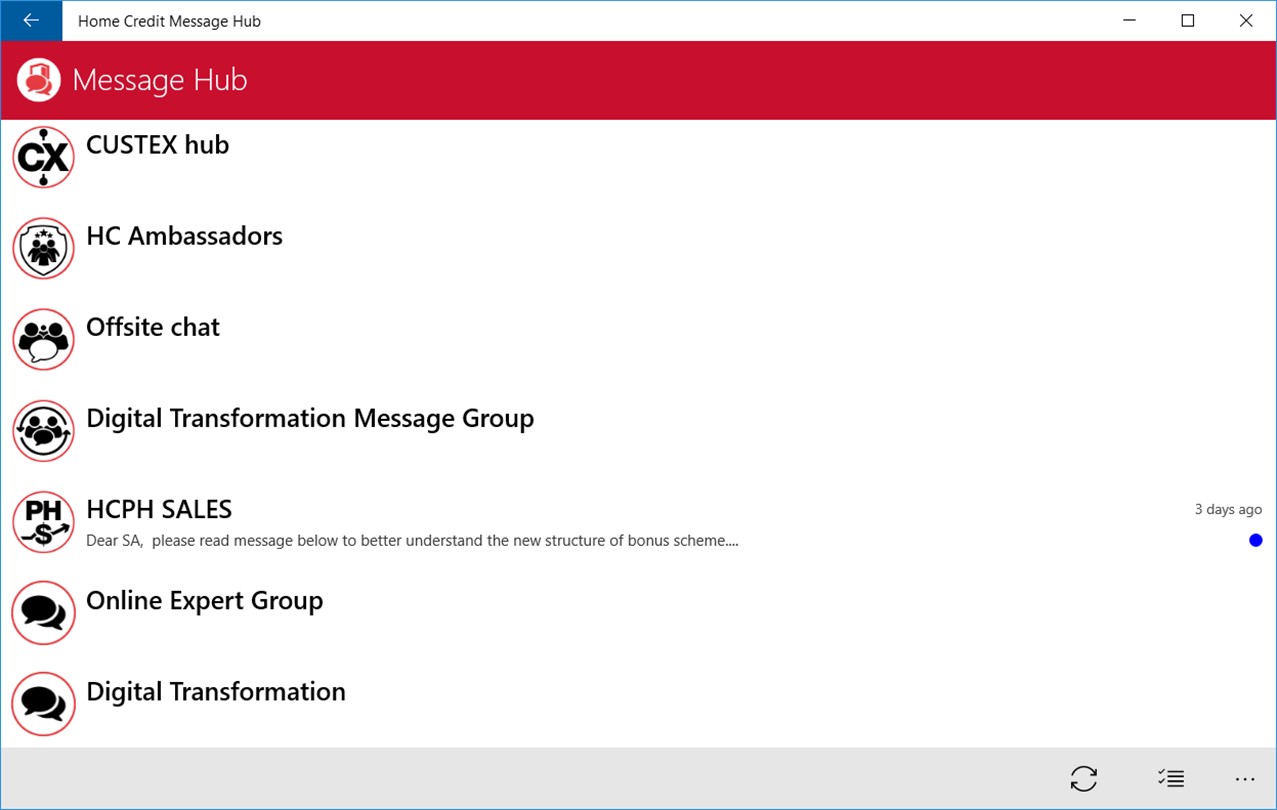Click the Message Hub logo icon
The image size is (1277, 810).
39,80
